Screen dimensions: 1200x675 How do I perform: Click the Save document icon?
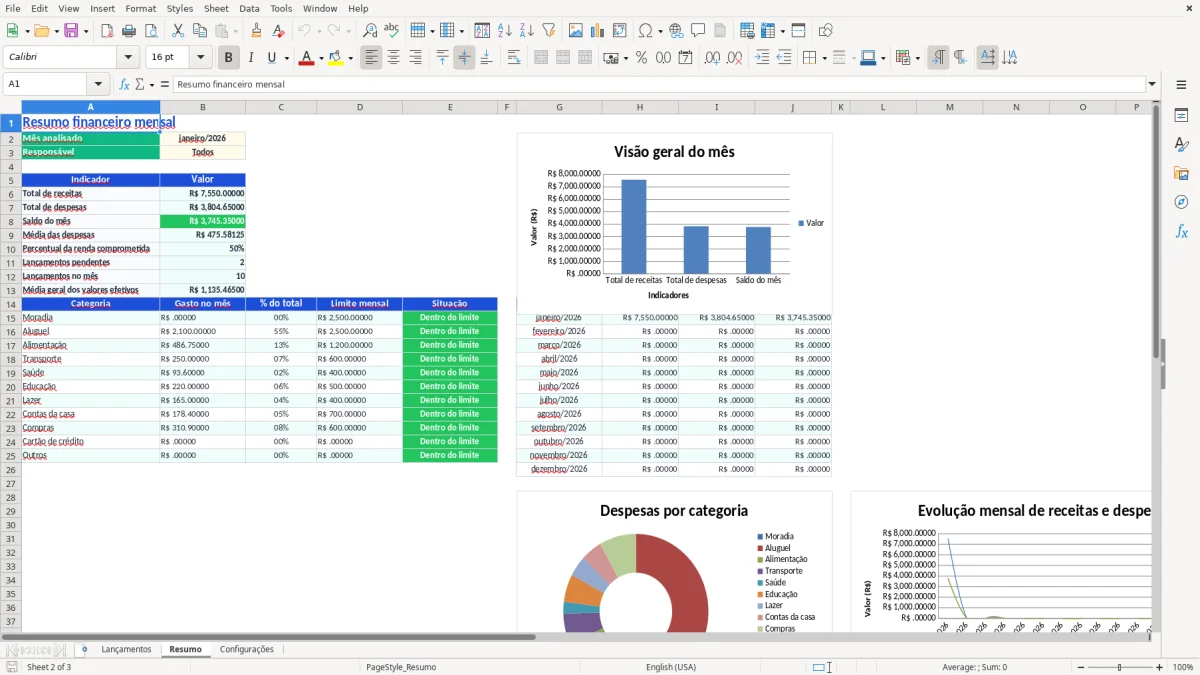(x=71, y=31)
